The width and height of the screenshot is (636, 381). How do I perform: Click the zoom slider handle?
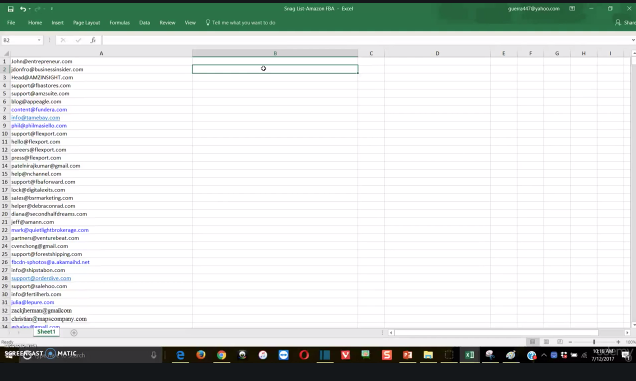point(594,342)
